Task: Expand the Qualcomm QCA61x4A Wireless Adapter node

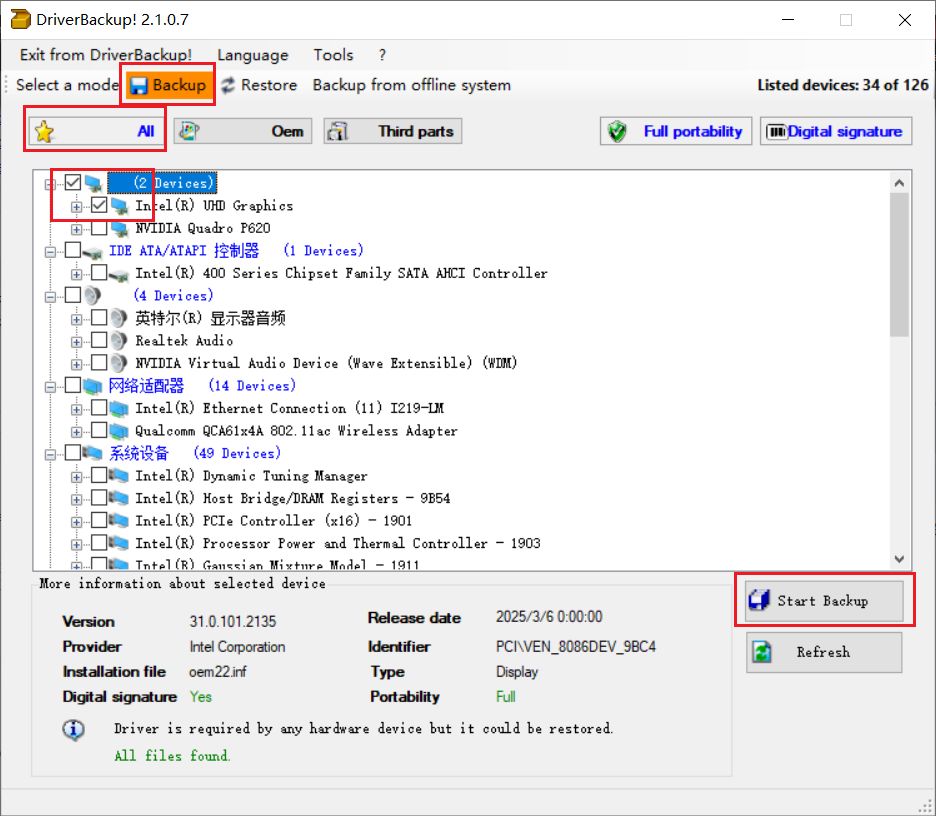Action: pyautogui.click(x=77, y=431)
